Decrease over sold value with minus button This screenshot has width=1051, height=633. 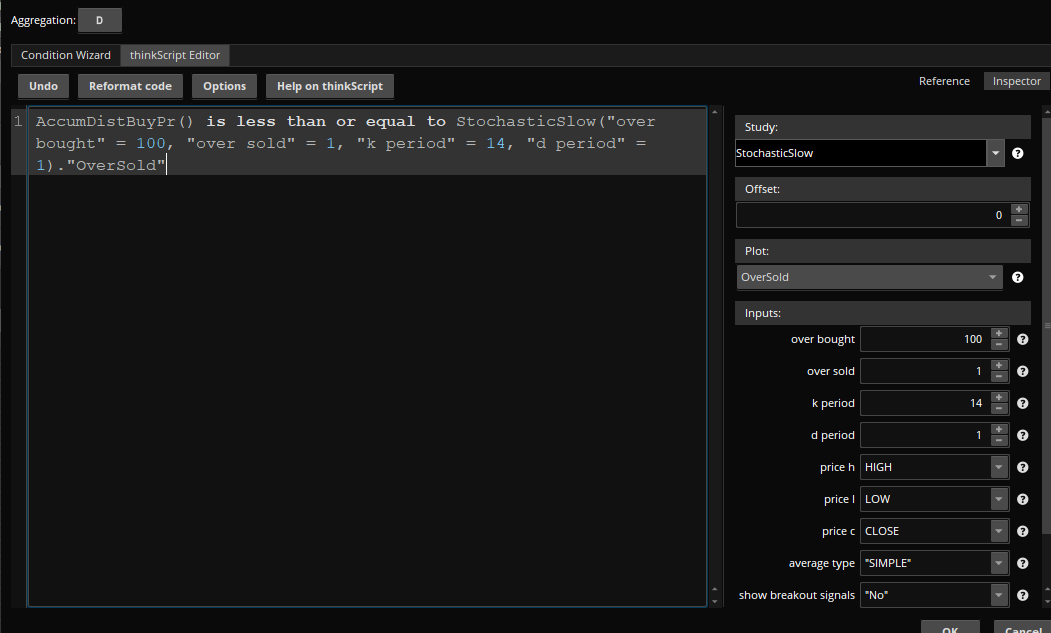click(998, 377)
